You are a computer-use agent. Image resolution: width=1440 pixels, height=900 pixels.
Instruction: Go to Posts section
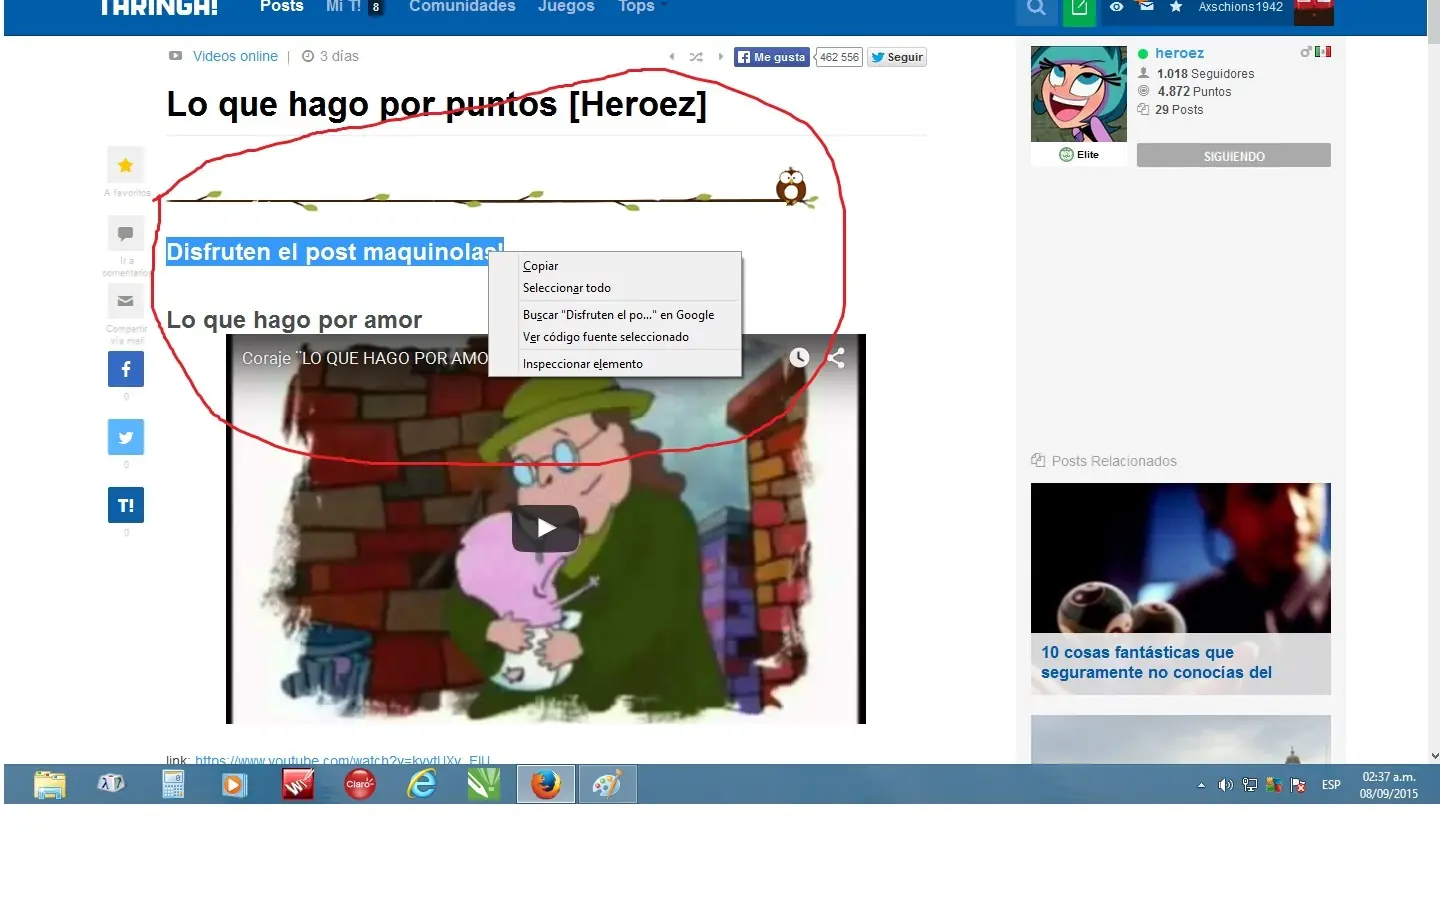click(281, 7)
